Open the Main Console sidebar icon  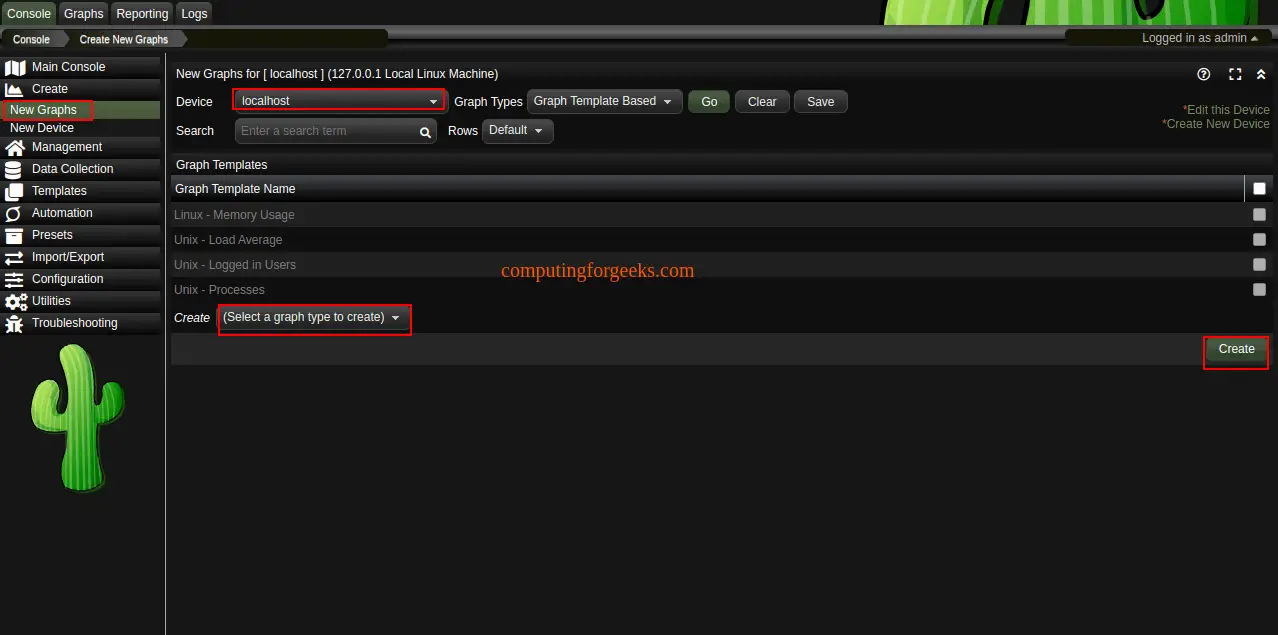14,67
